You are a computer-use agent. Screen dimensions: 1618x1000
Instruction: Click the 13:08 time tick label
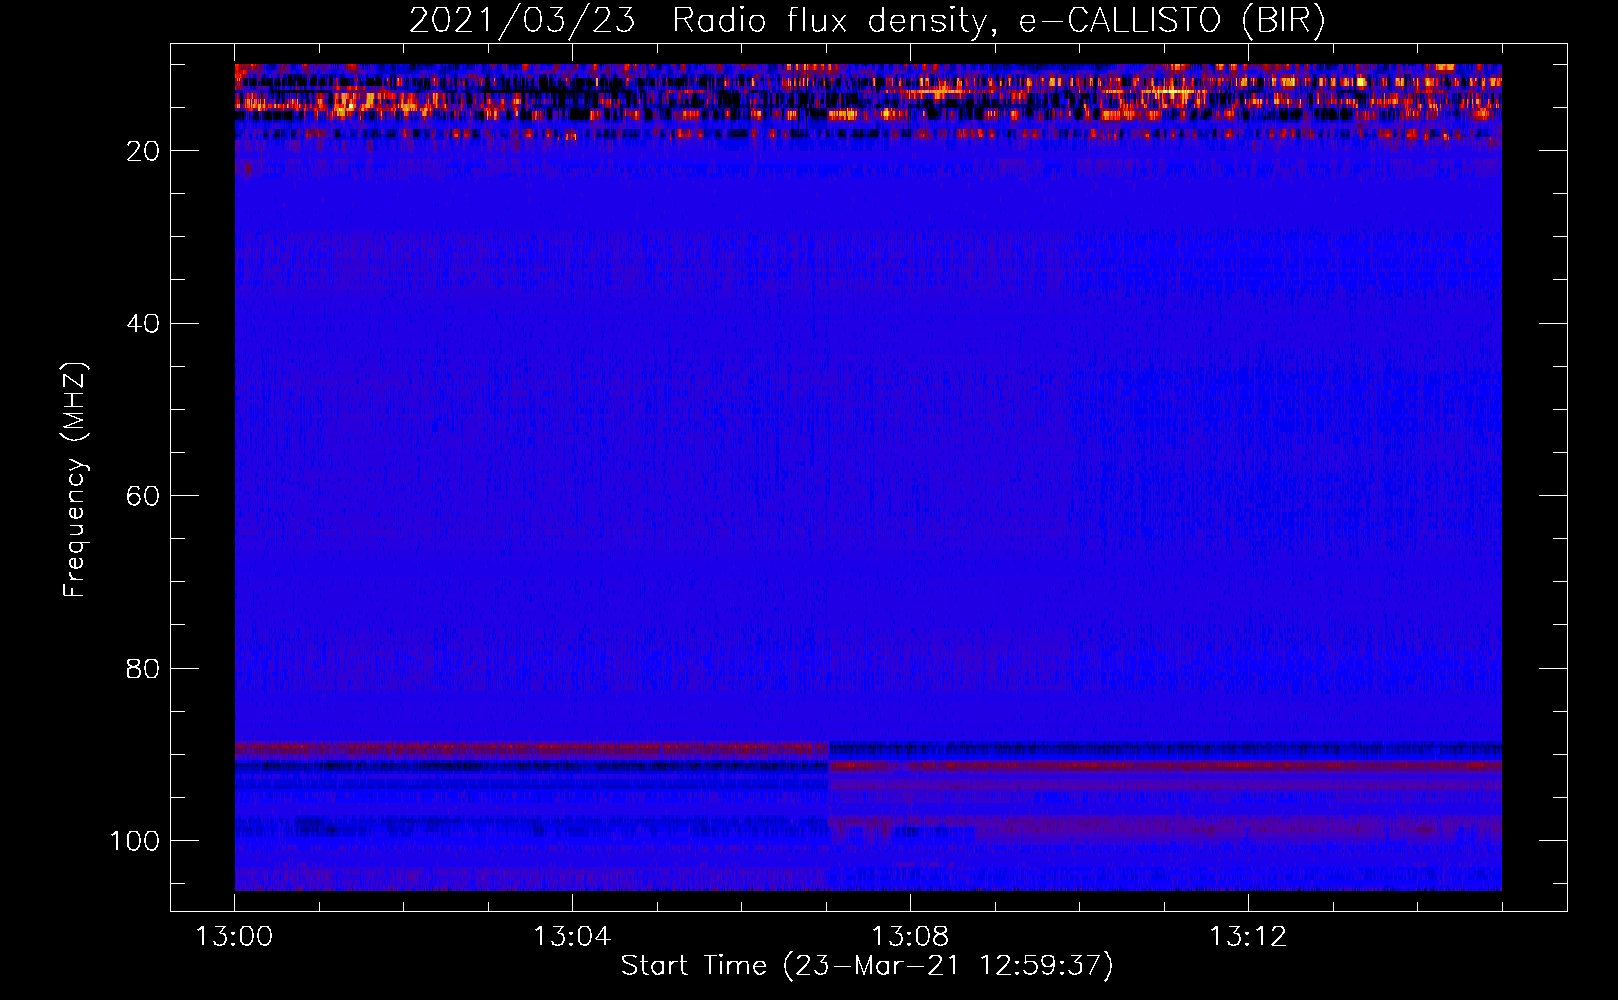(910, 937)
